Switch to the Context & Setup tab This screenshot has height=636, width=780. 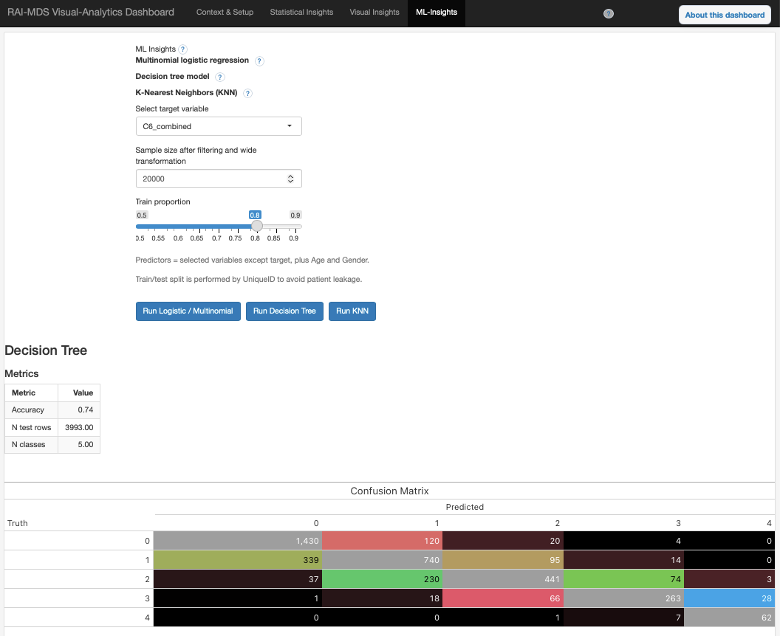pos(225,12)
